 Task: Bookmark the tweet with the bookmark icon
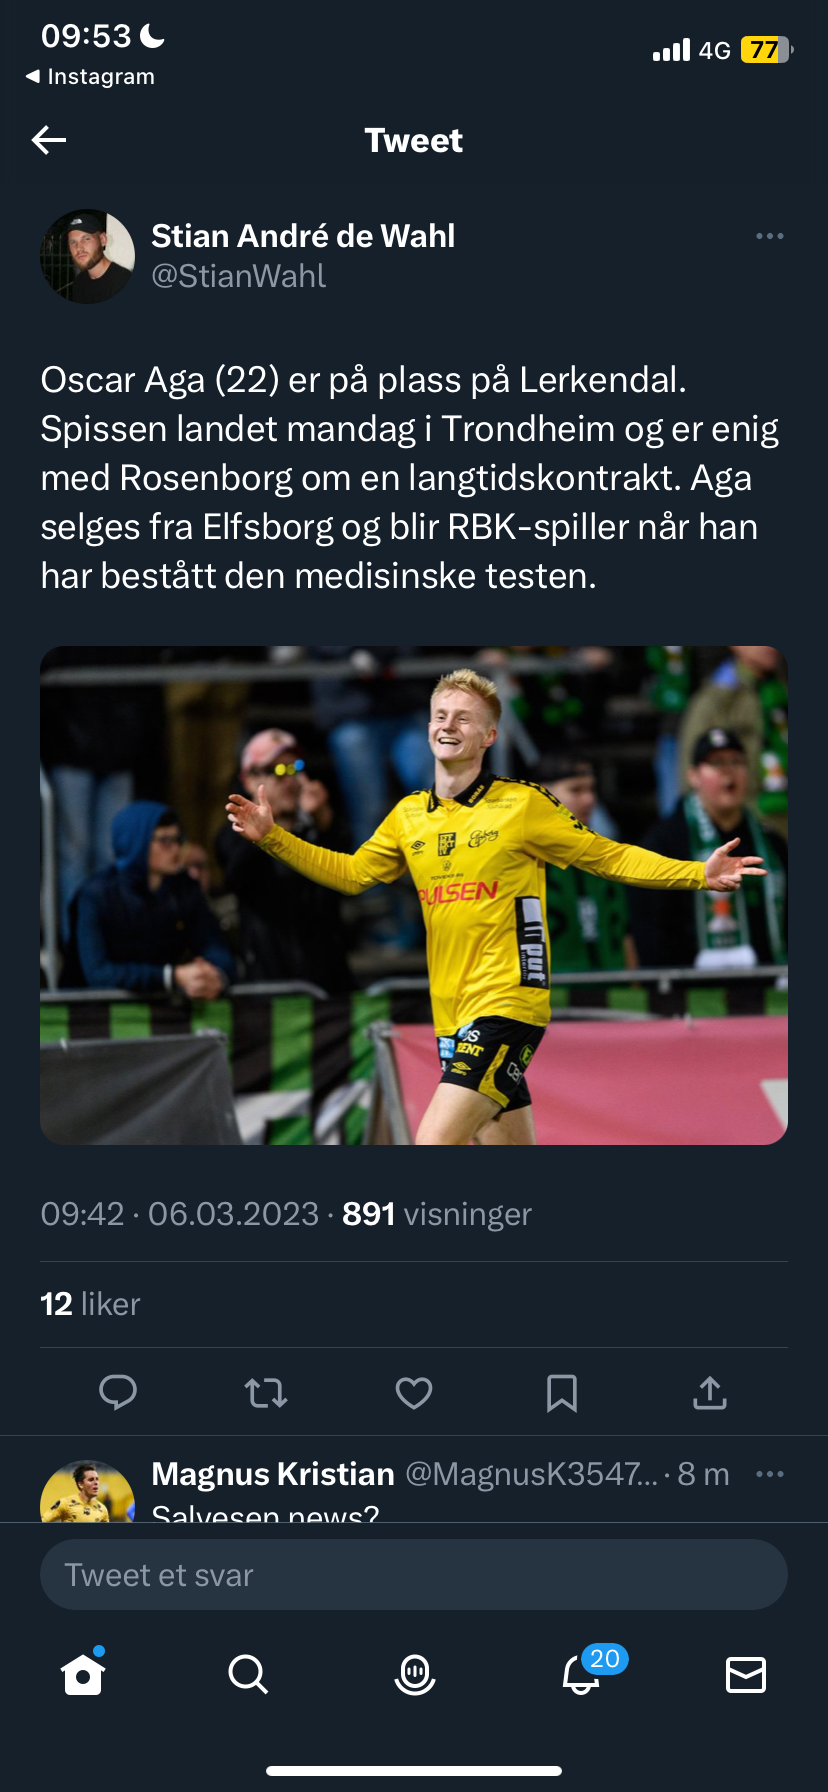point(562,1392)
